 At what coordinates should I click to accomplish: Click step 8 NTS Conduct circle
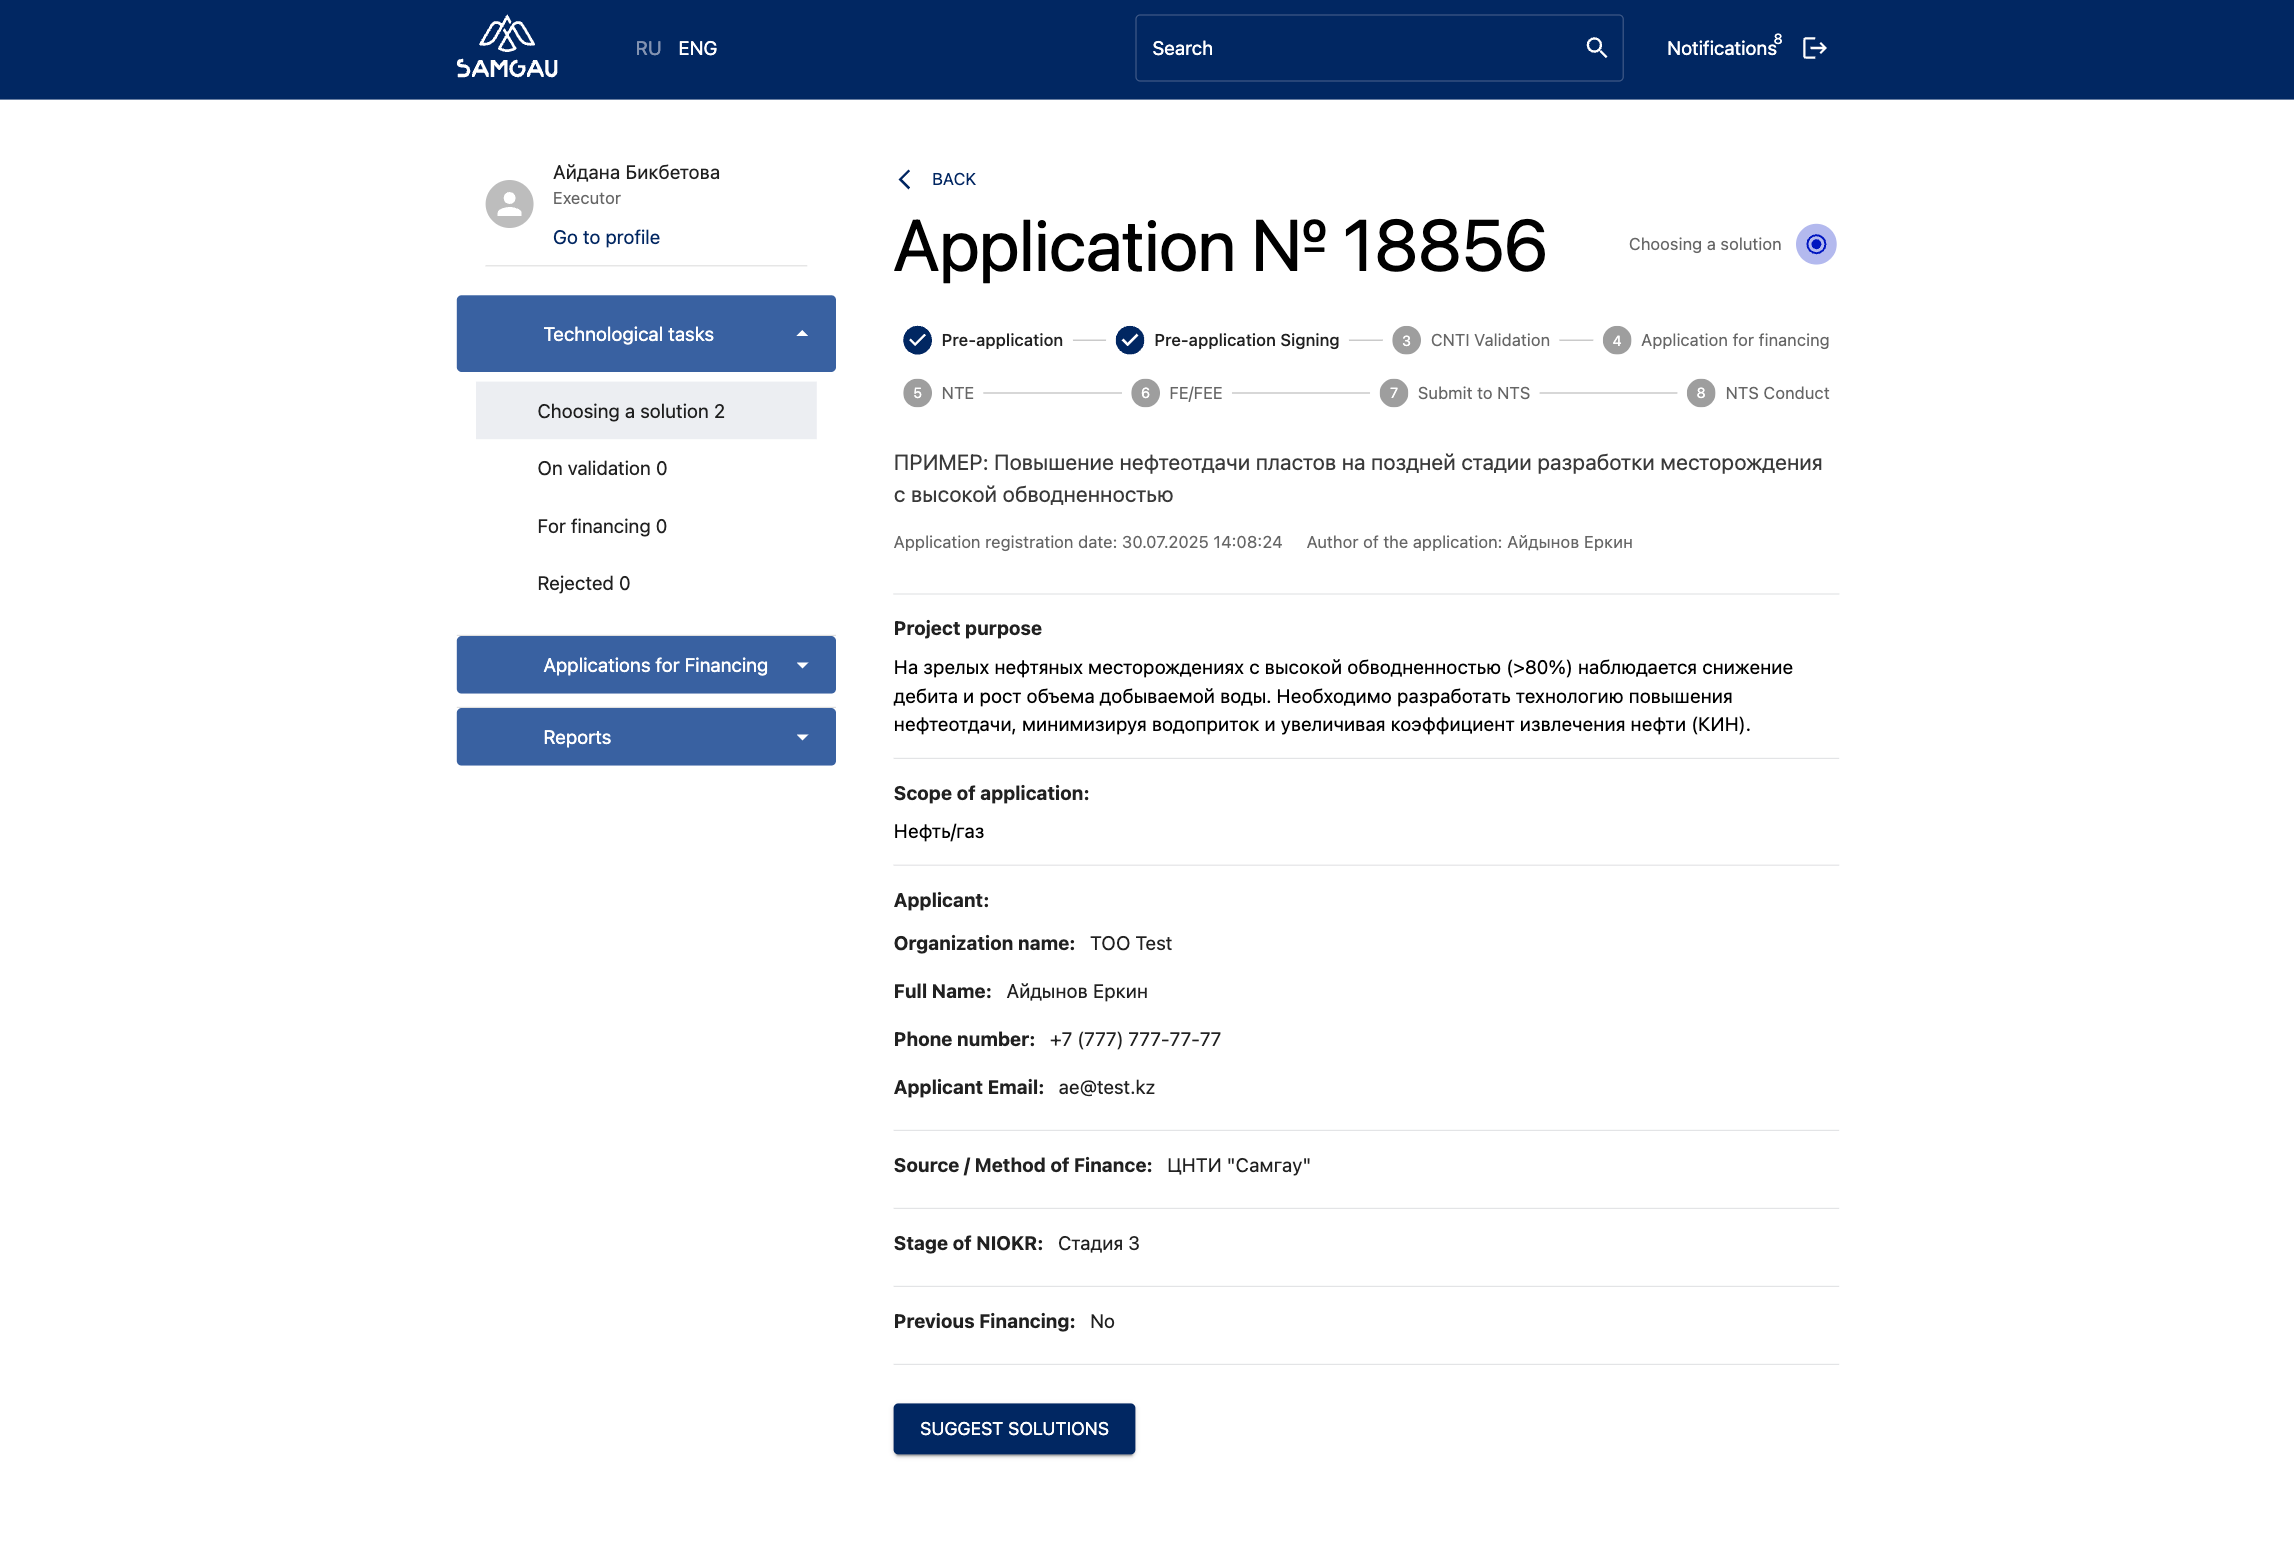[1700, 393]
